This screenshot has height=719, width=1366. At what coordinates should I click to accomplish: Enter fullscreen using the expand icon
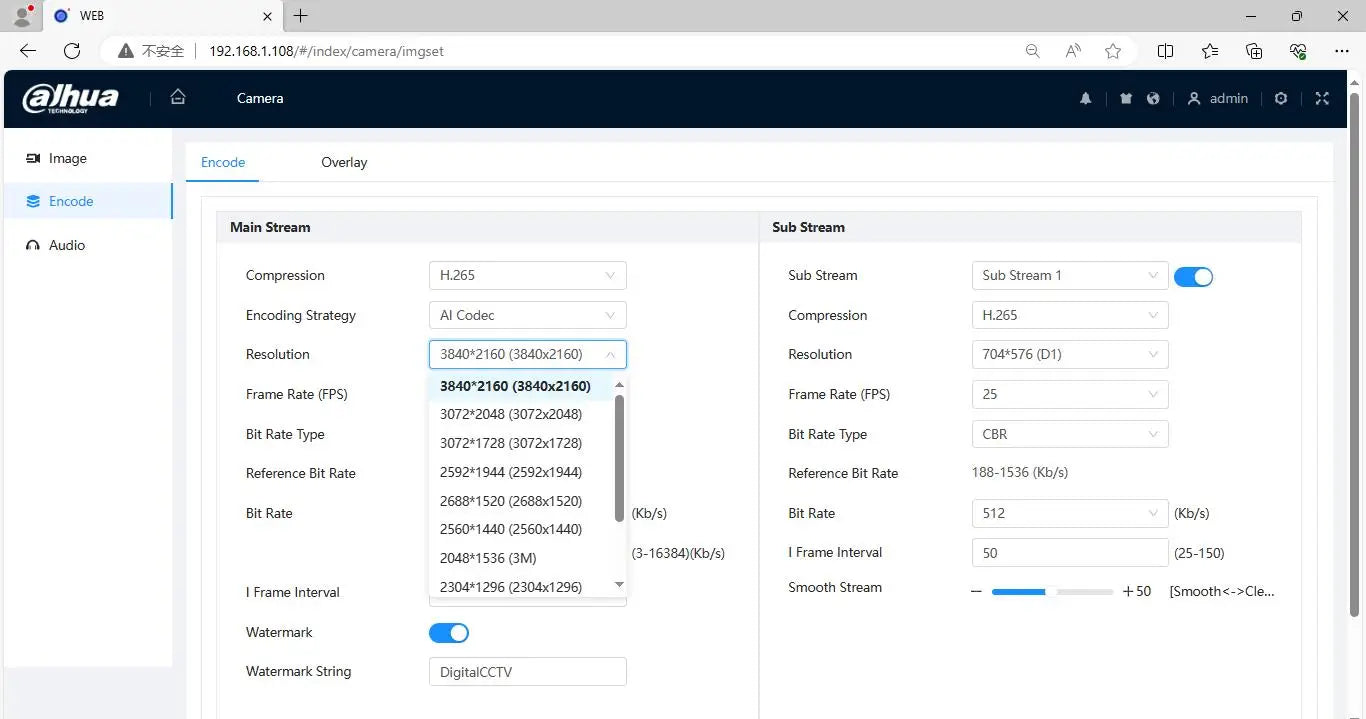click(1322, 98)
